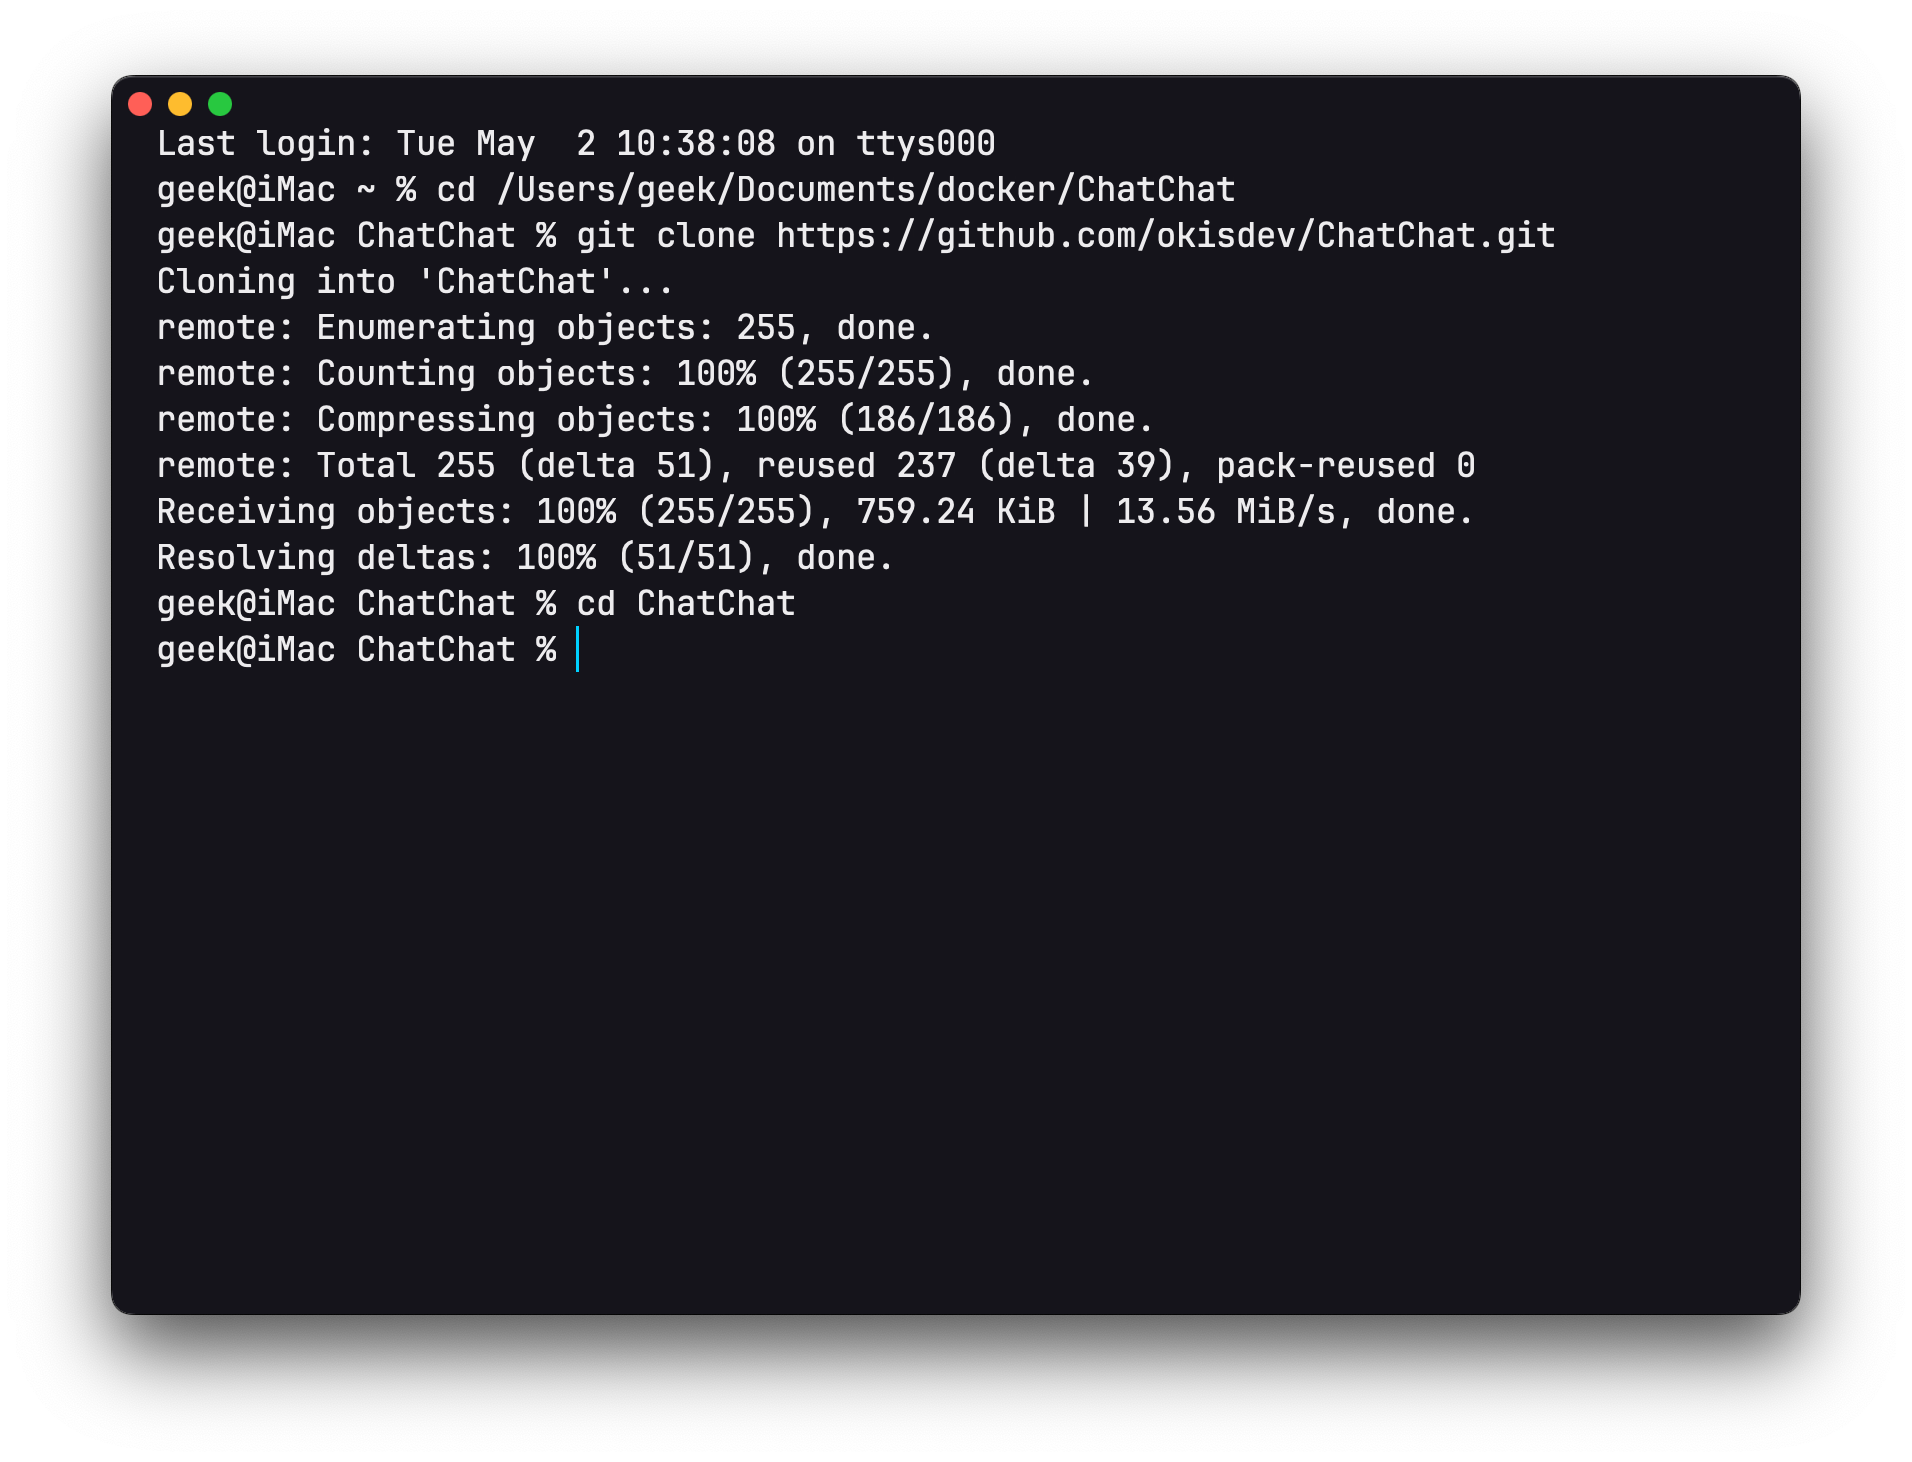1912x1462 pixels.
Task: Click the "Cloning into 'ChatChat'..." line
Action: pos(415,282)
